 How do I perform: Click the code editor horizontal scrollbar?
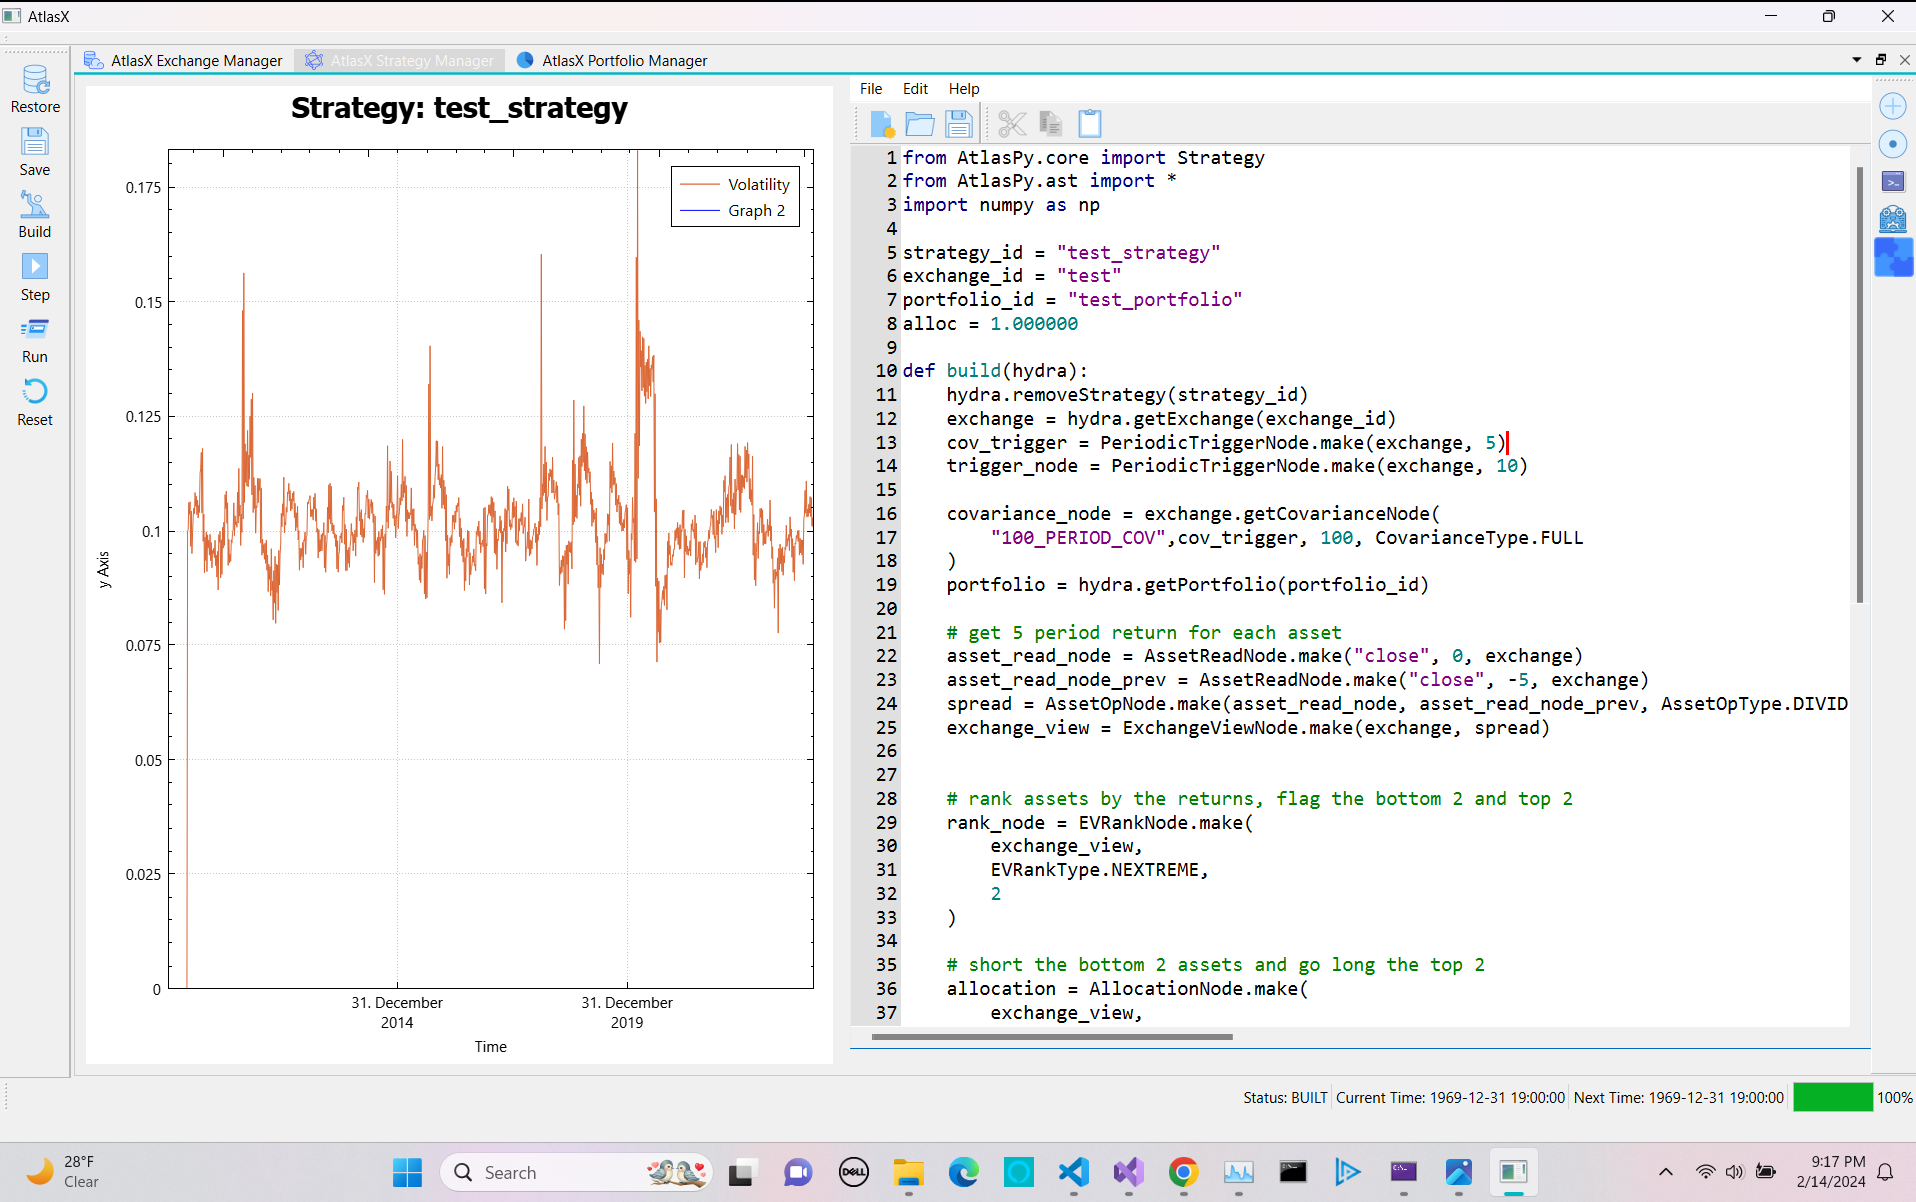point(1052,1037)
